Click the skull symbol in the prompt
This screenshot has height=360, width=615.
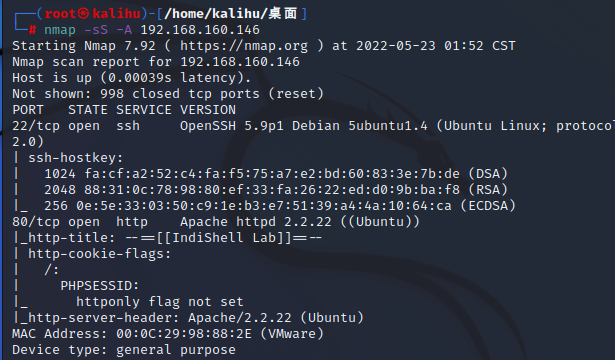point(83,14)
